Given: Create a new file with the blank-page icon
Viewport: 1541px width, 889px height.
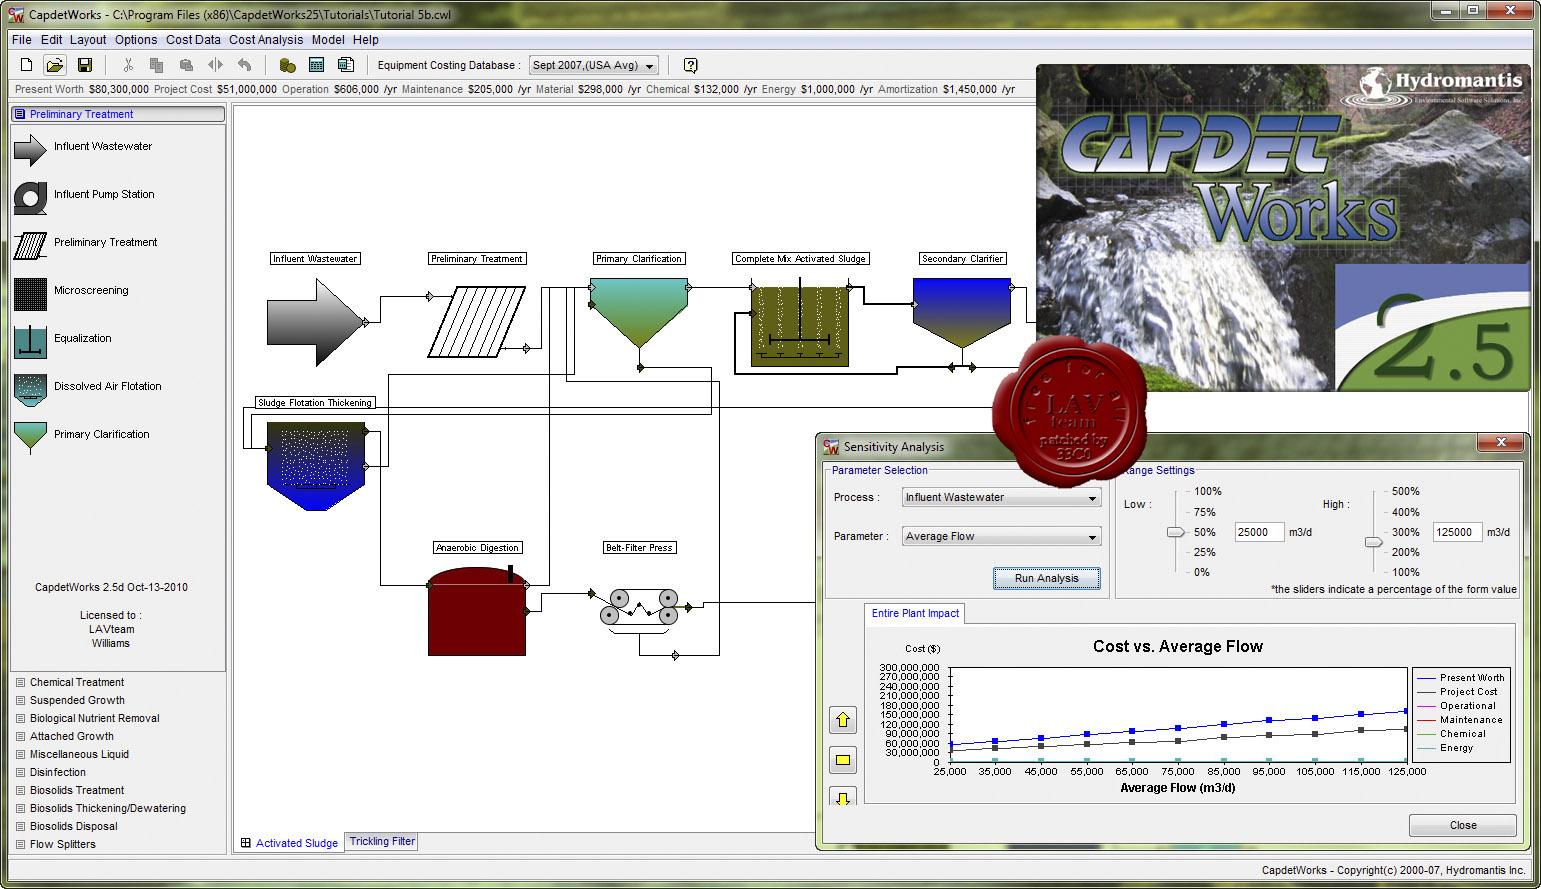Looking at the screenshot, I should 27,65.
